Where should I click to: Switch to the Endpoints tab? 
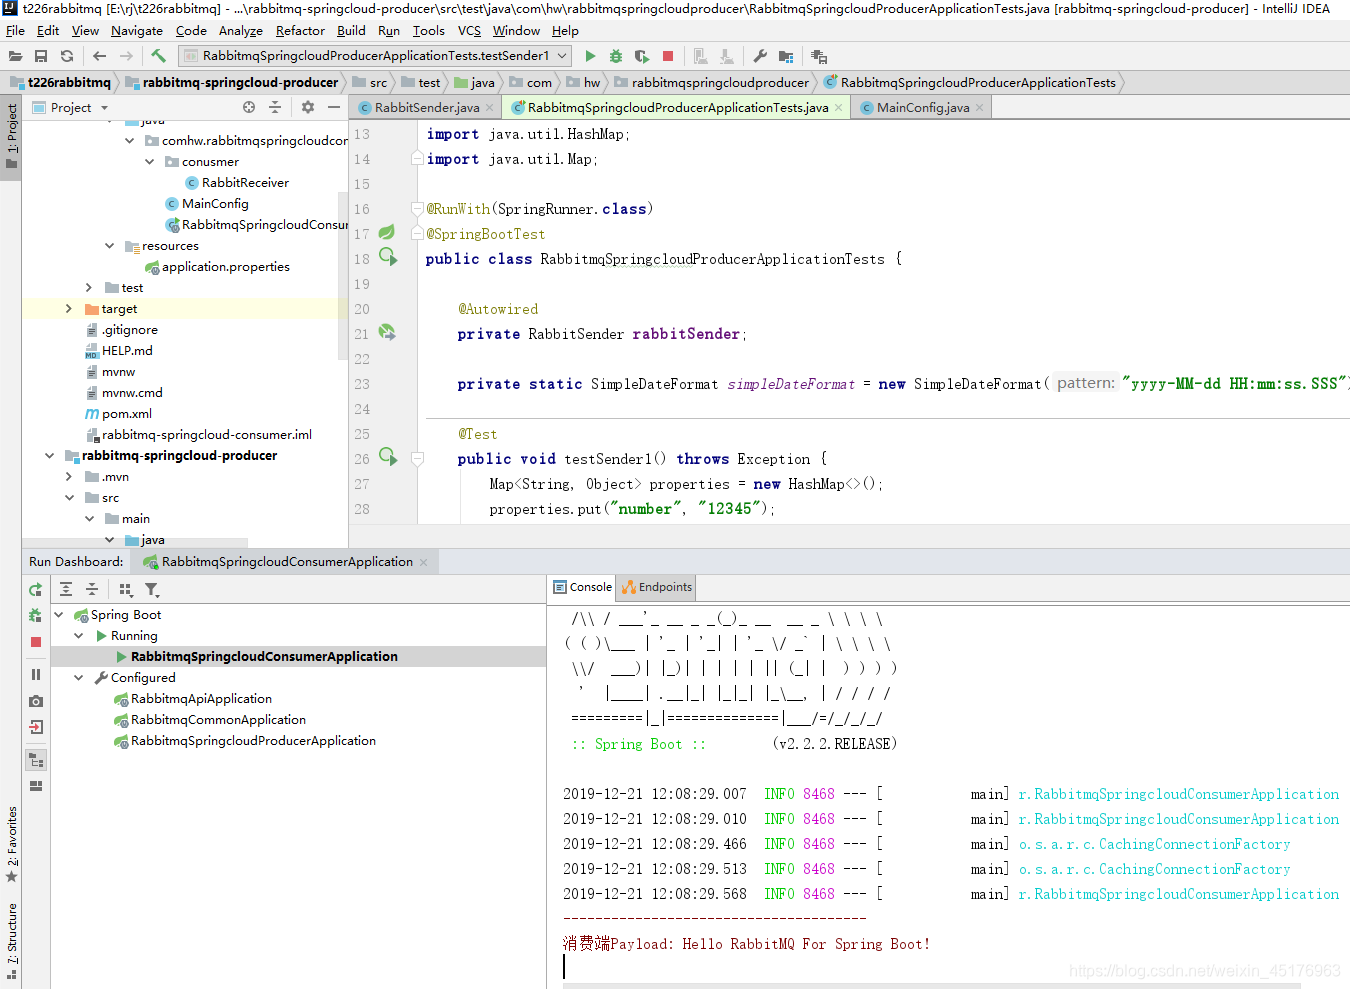(656, 587)
